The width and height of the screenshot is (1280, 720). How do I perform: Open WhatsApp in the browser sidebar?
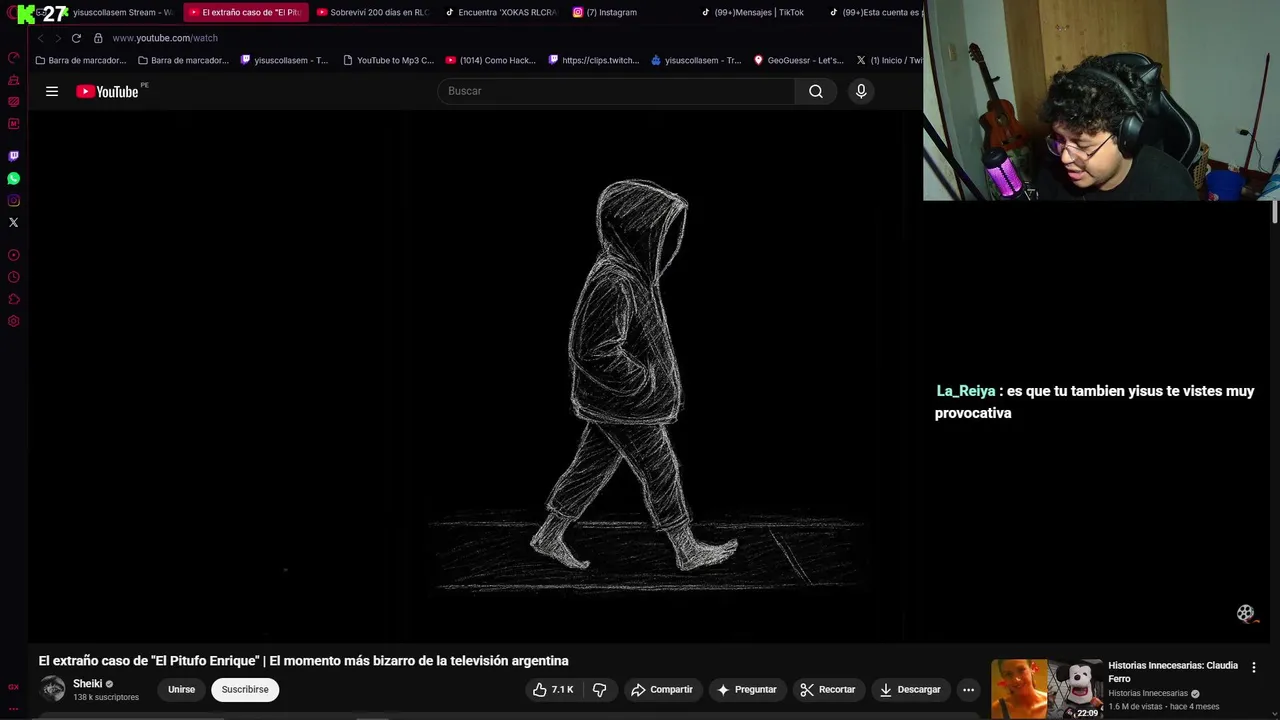(14, 178)
